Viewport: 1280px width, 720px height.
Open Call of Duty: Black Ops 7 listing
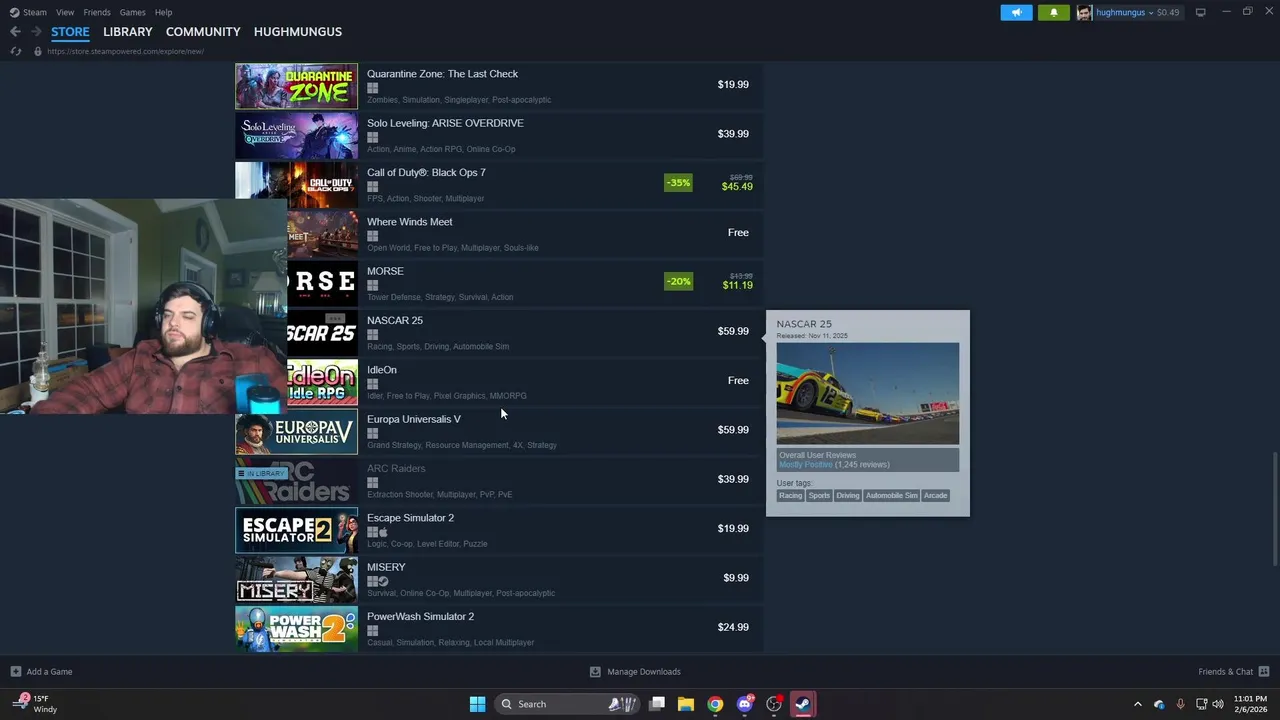[x=499, y=183]
